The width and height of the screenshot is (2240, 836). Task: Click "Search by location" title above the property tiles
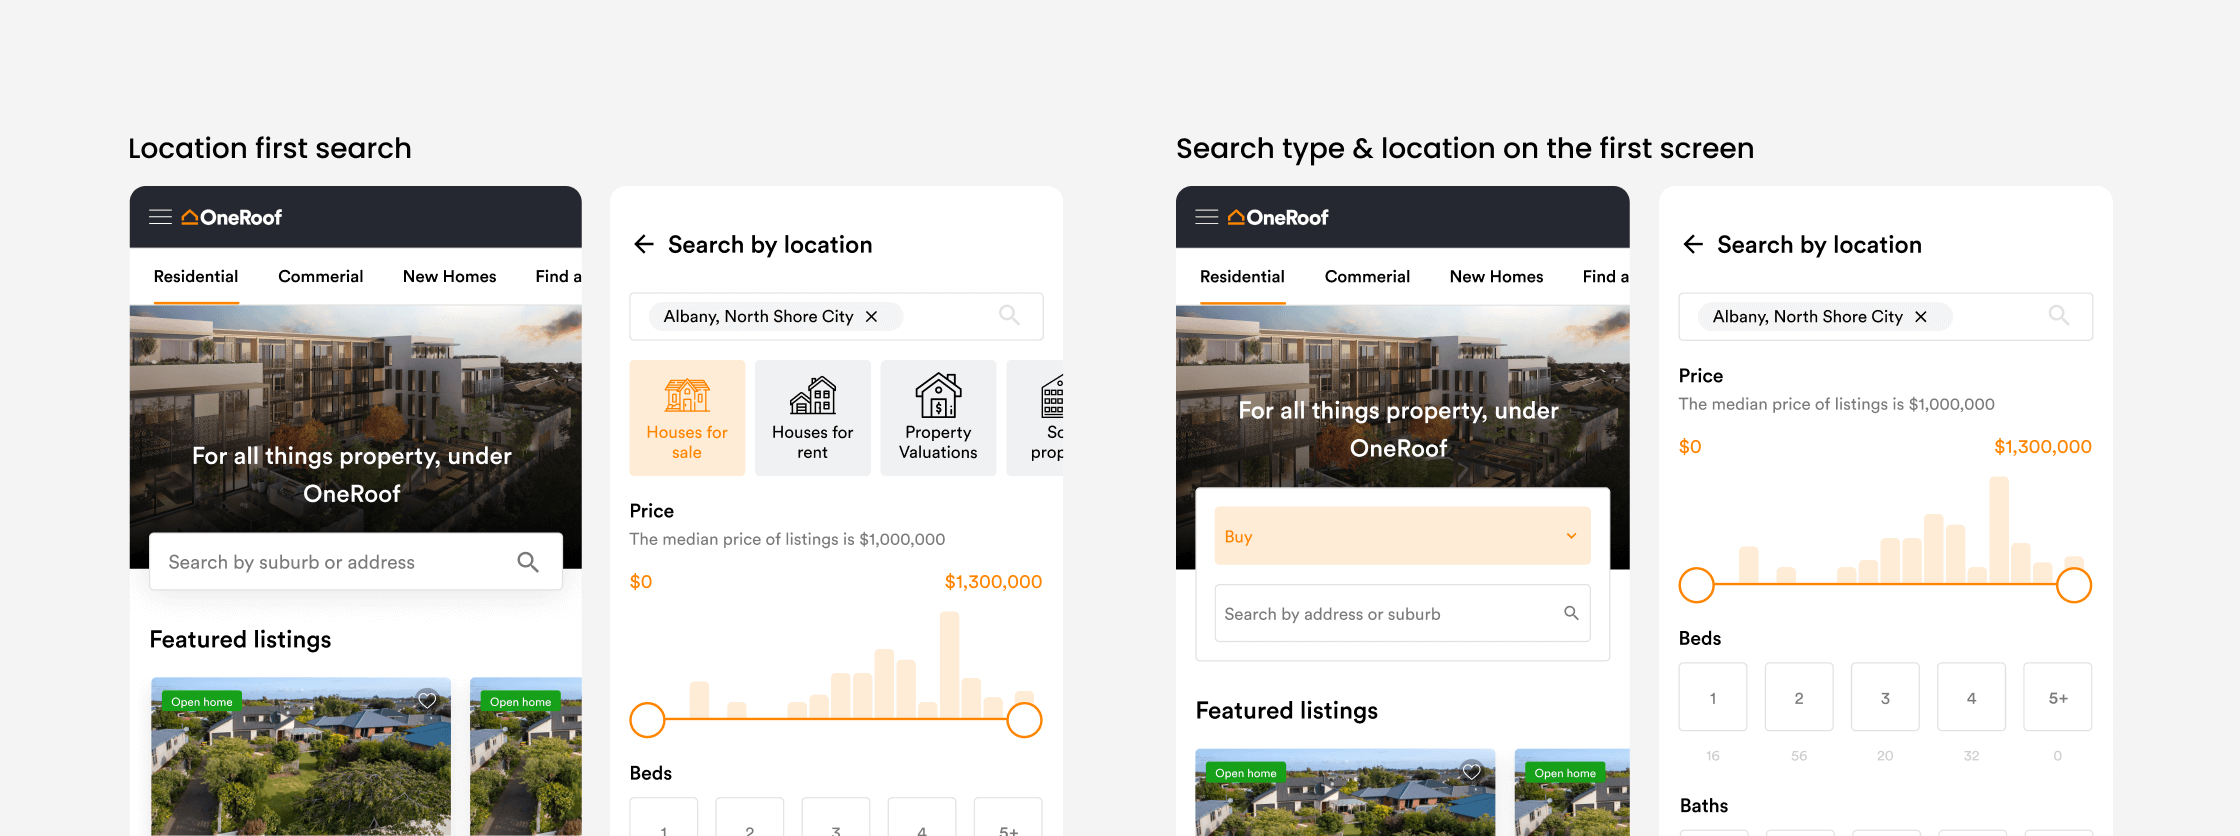point(770,245)
